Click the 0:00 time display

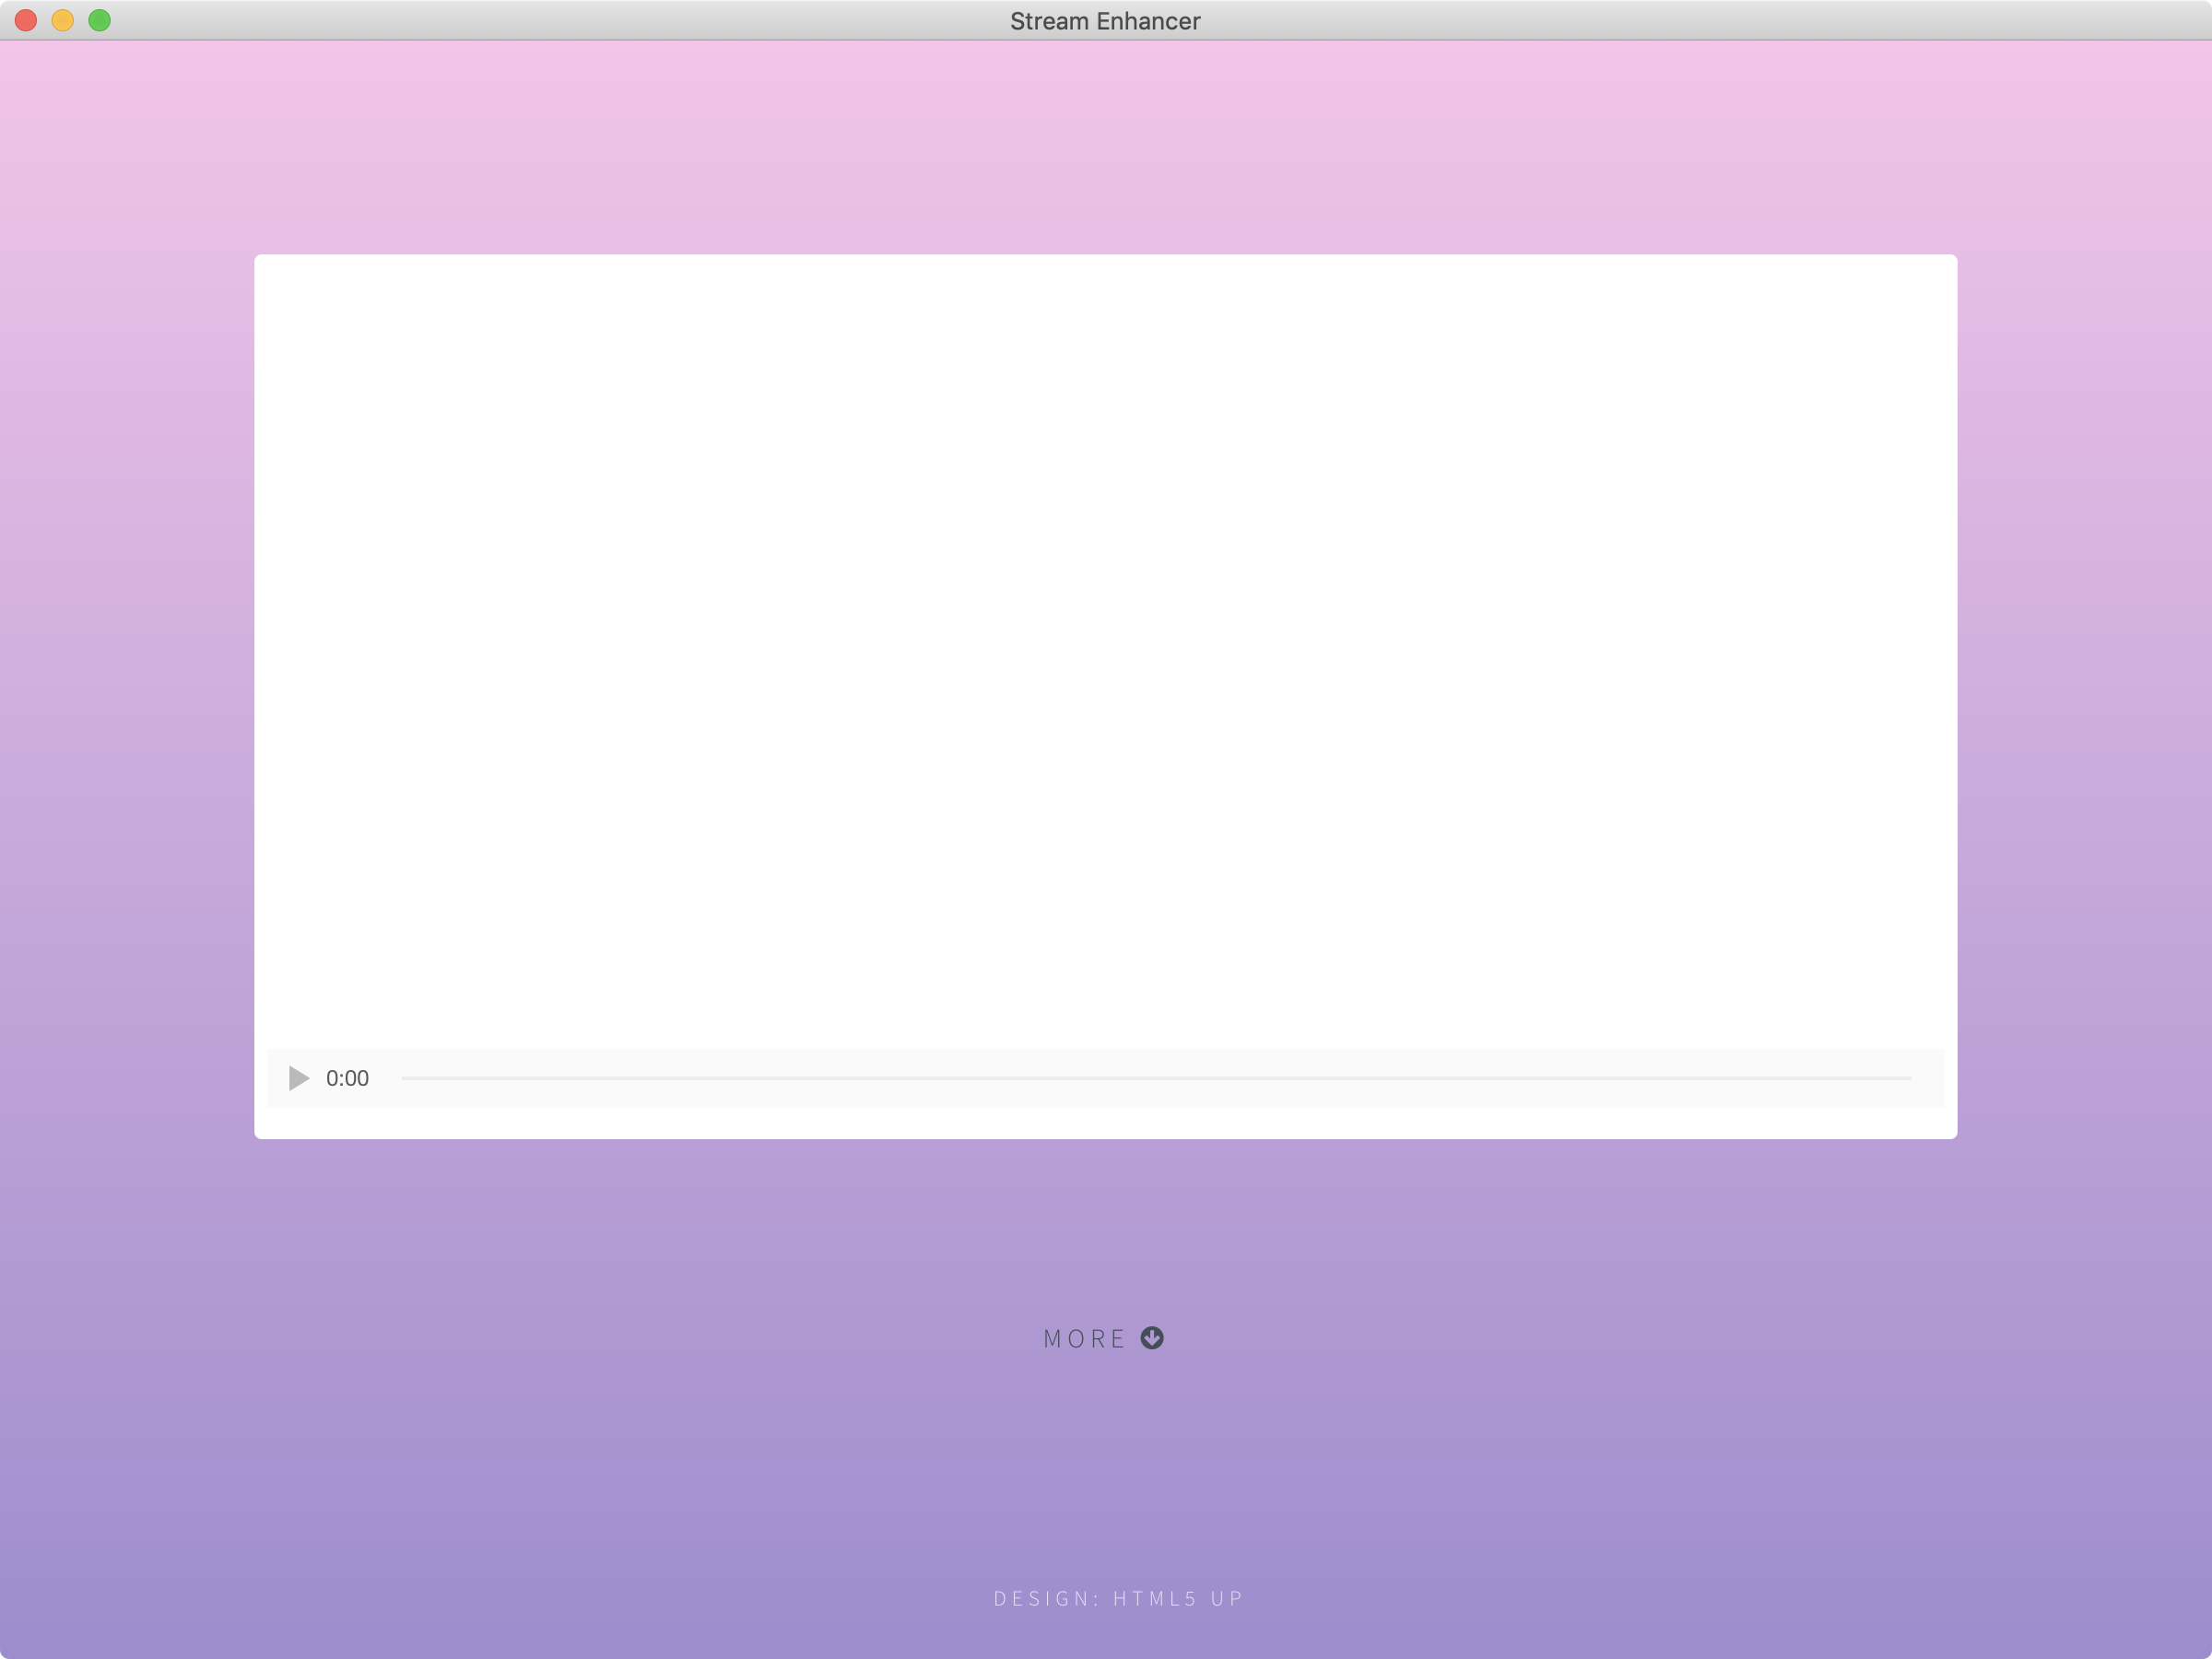[x=347, y=1078]
